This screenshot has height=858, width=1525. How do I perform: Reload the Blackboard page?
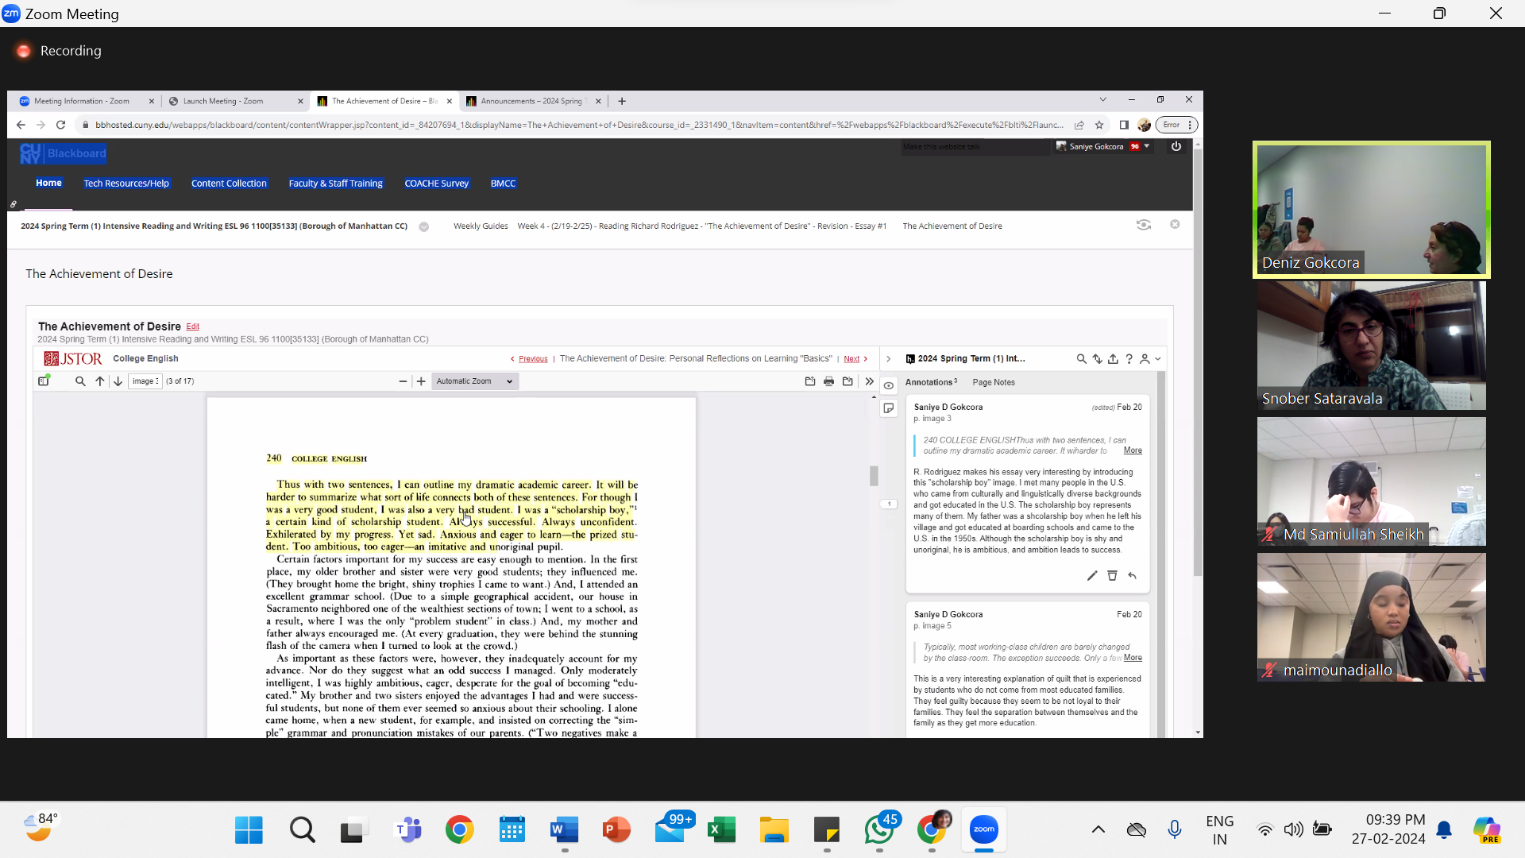(x=60, y=125)
